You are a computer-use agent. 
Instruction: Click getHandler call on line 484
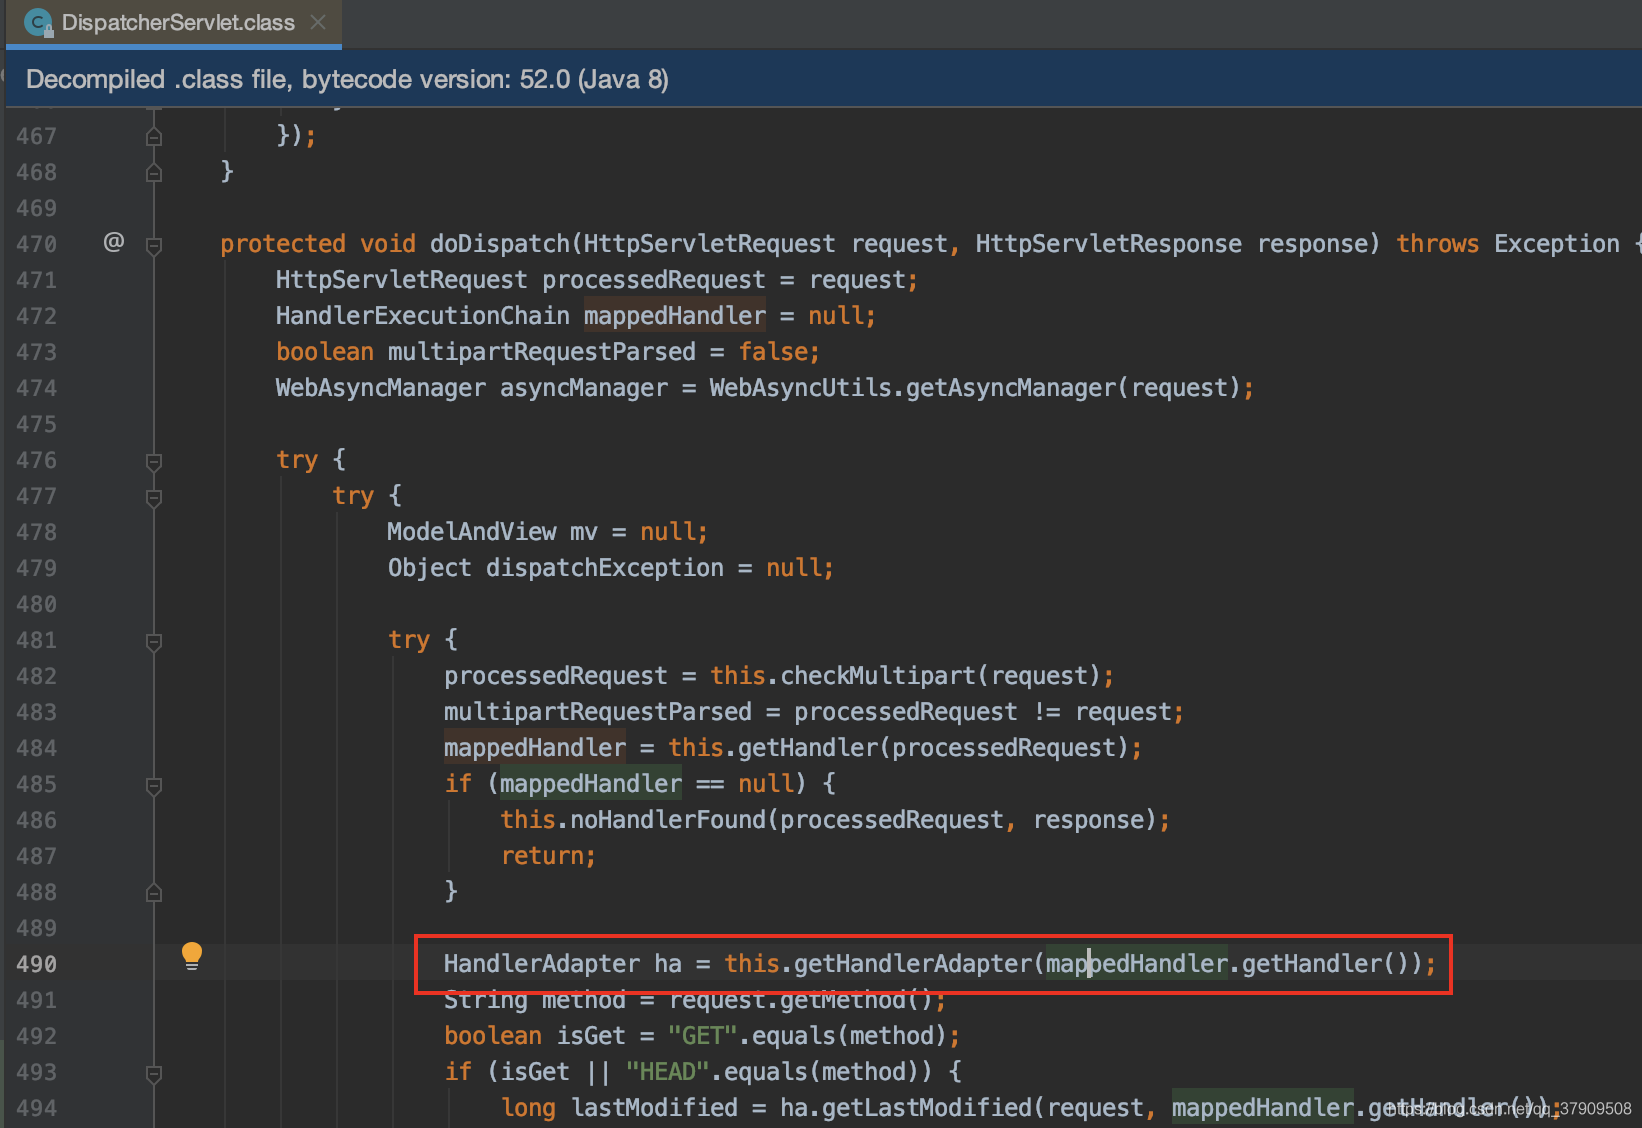(808, 748)
